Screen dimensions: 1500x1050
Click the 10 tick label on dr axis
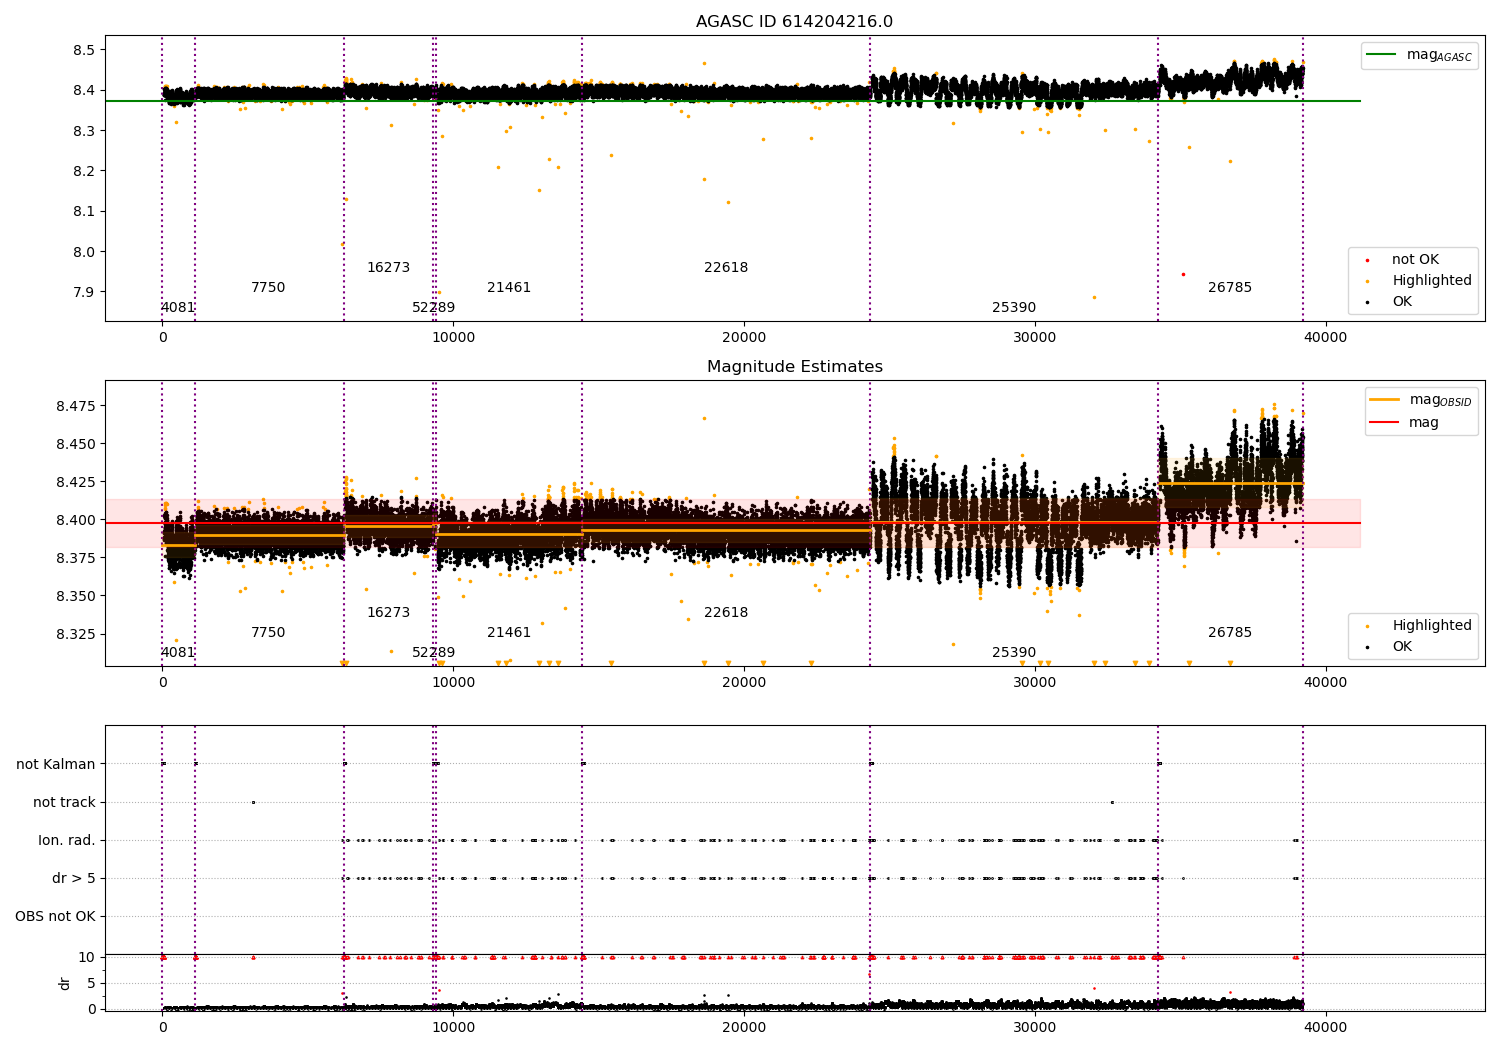pos(87,957)
